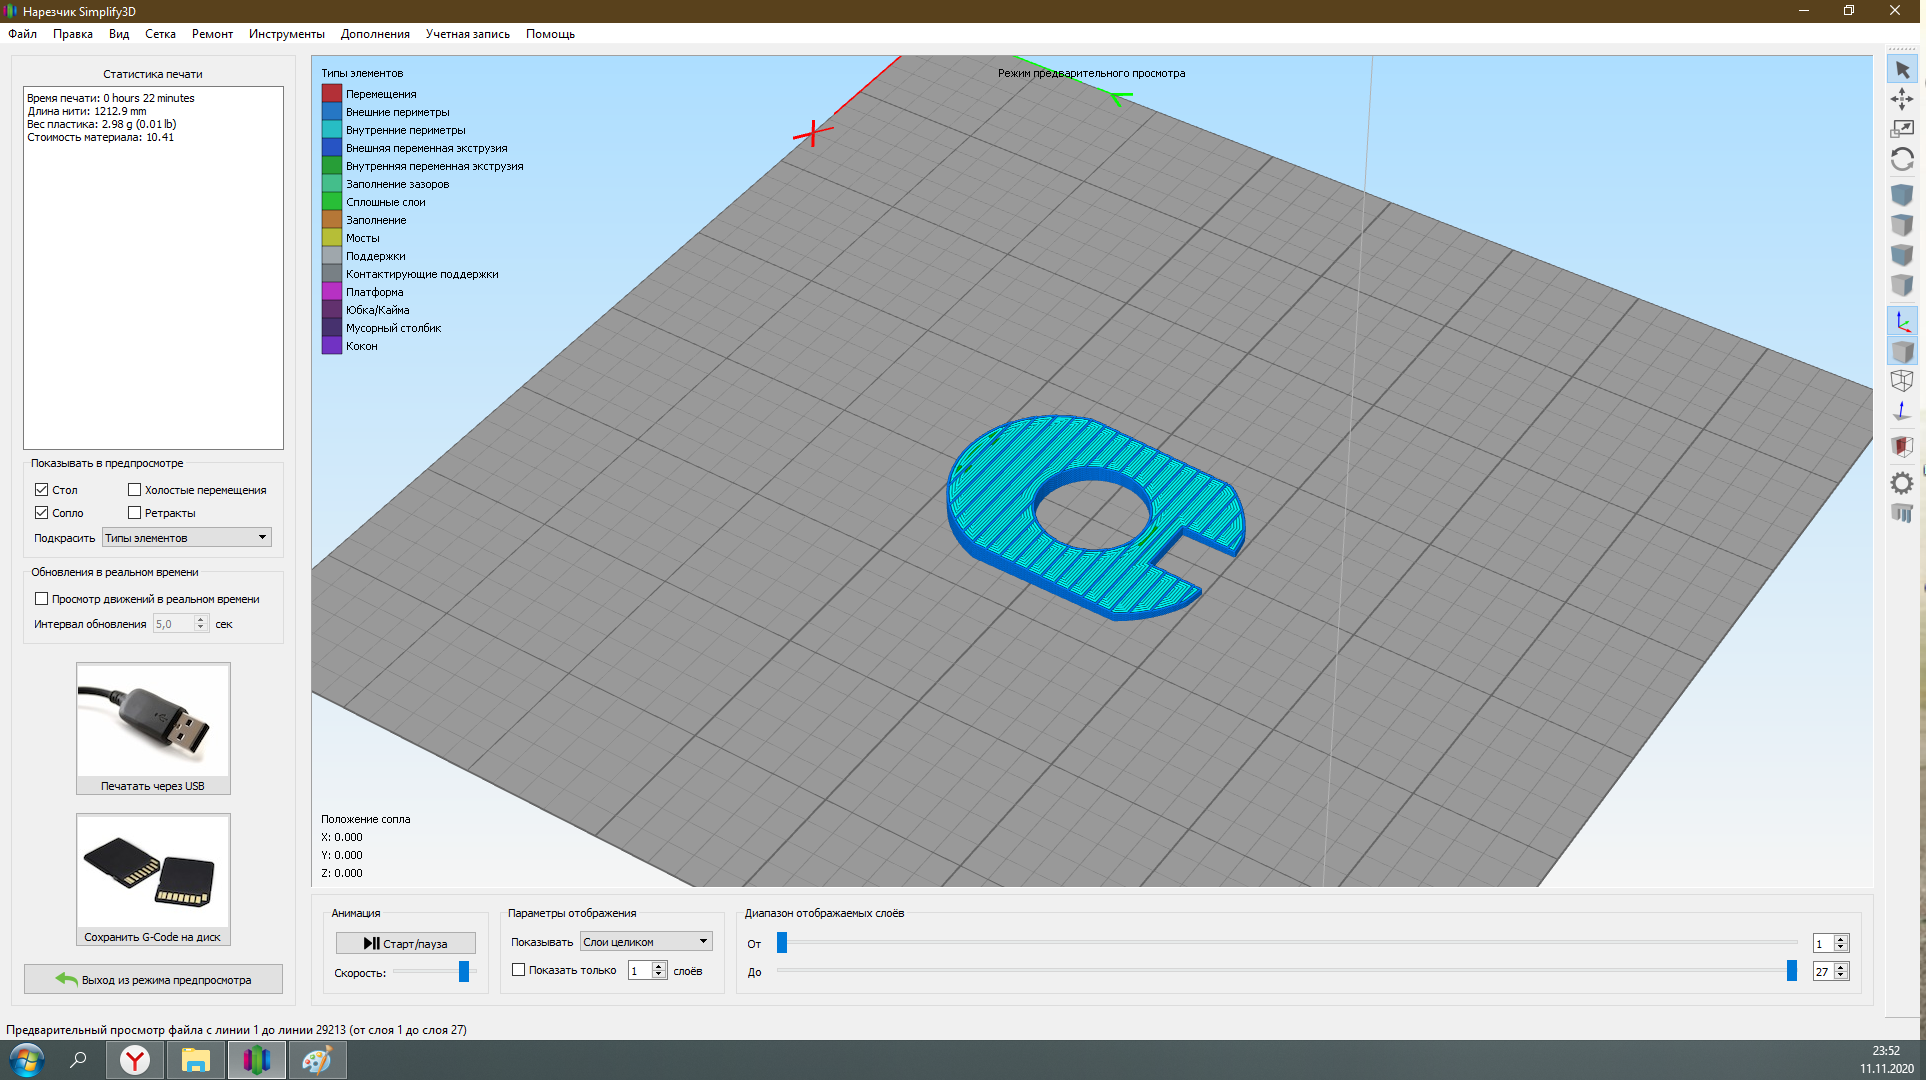The image size is (1926, 1086).
Task: Toggle the coordinate axes display
Action: (1902, 321)
